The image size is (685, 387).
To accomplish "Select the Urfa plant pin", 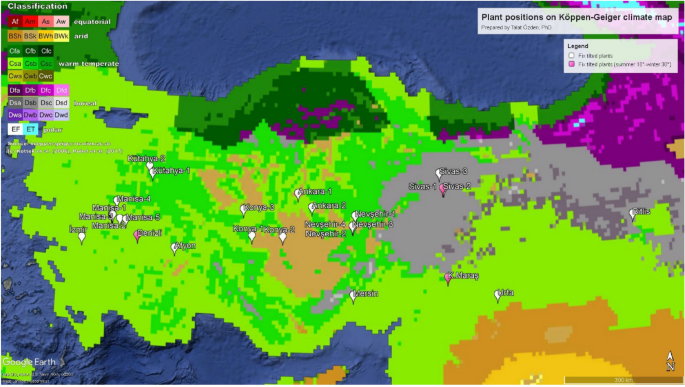I will (498, 296).
